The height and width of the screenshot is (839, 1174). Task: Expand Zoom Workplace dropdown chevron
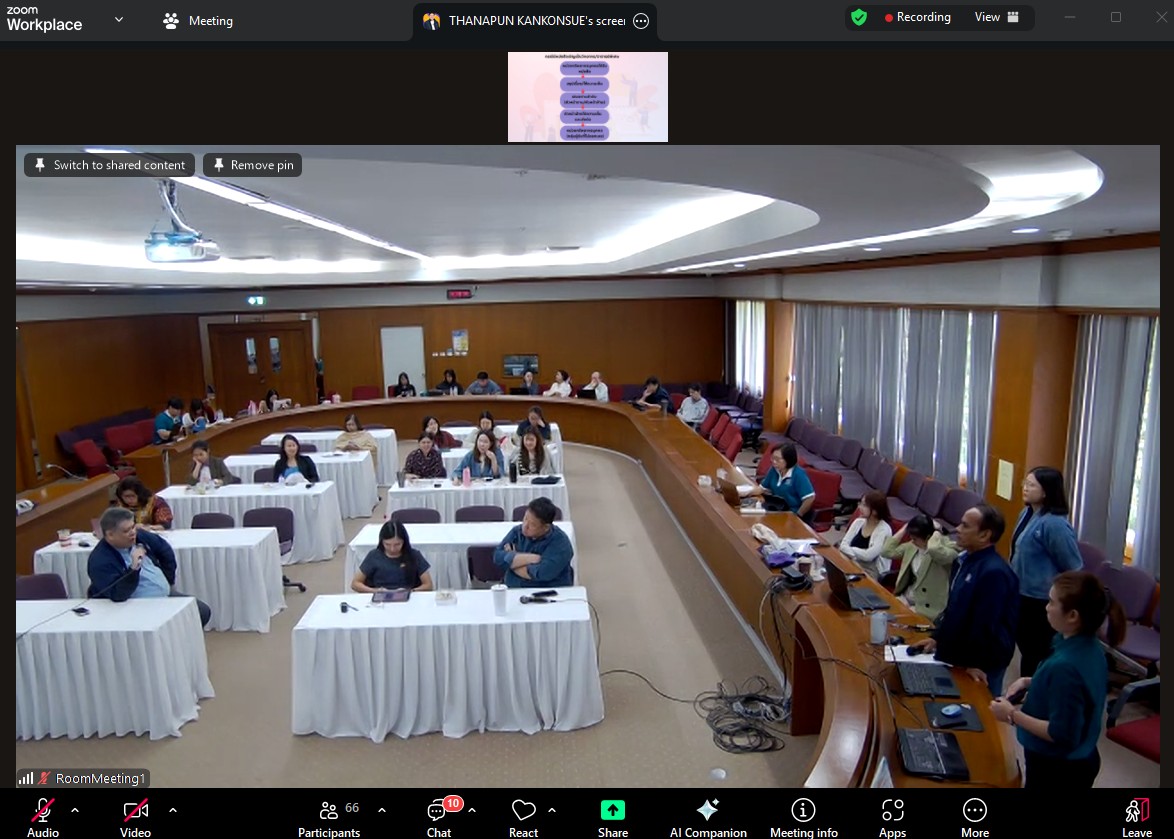119,19
